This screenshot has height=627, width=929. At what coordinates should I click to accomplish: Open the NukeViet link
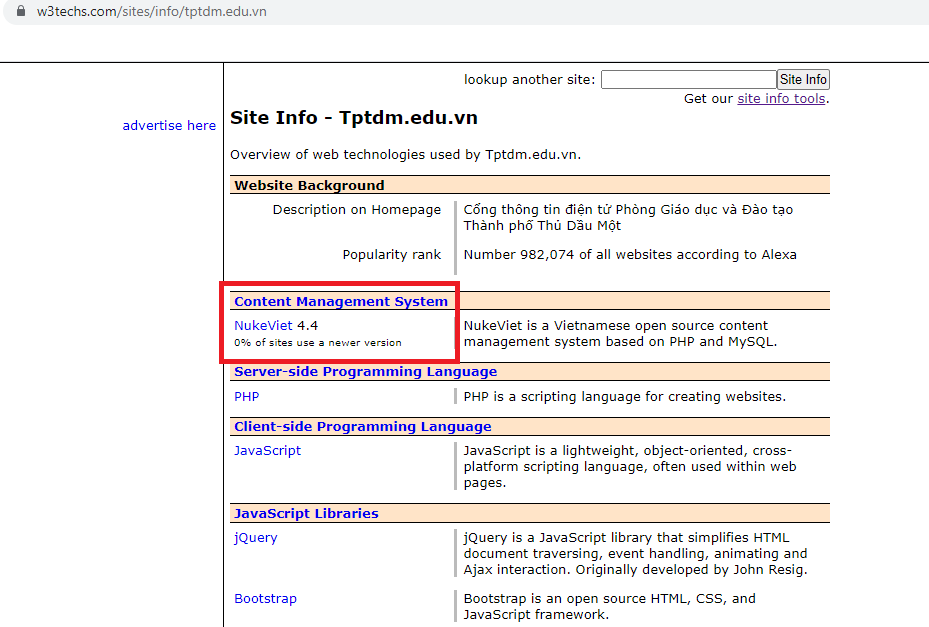tap(263, 325)
